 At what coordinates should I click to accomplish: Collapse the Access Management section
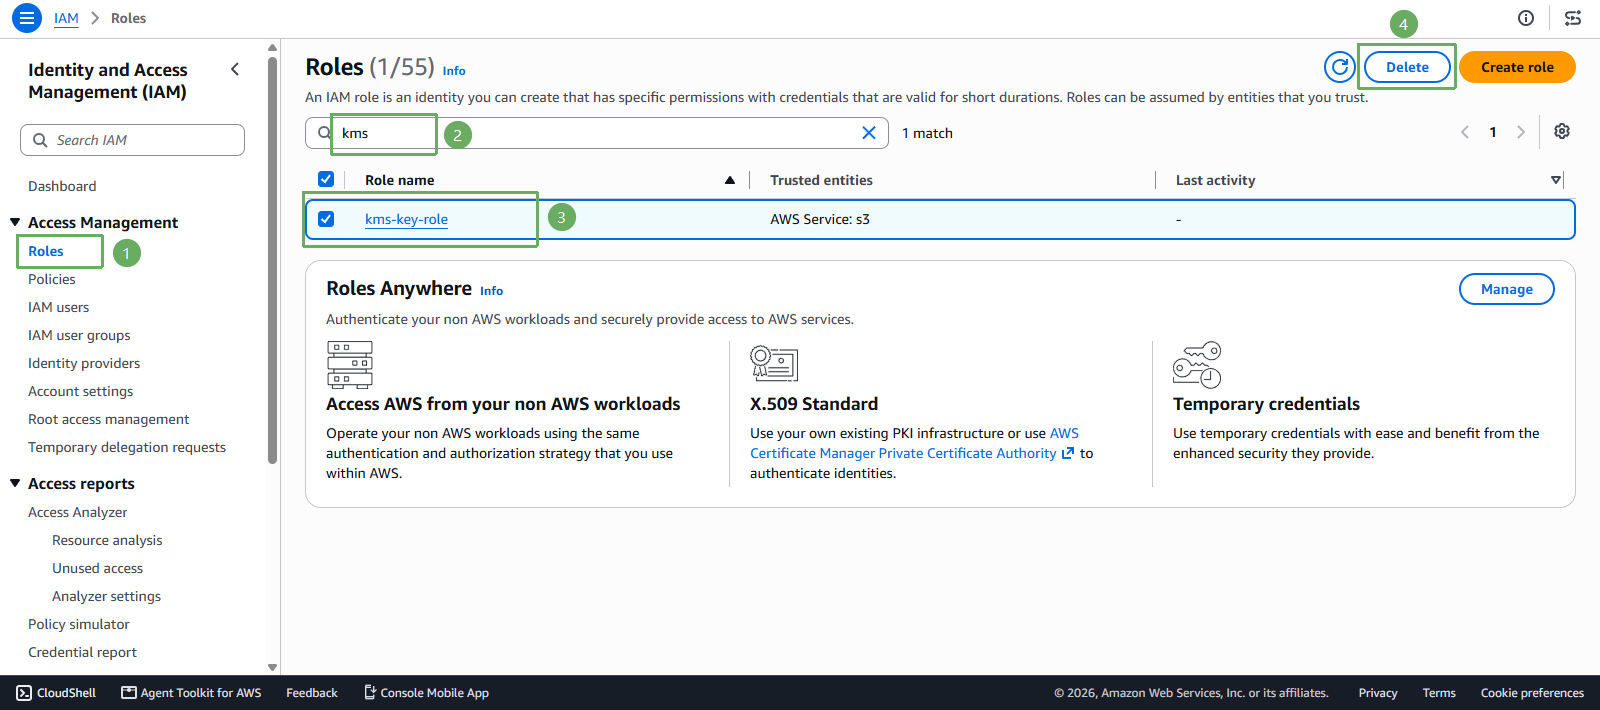point(15,222)
